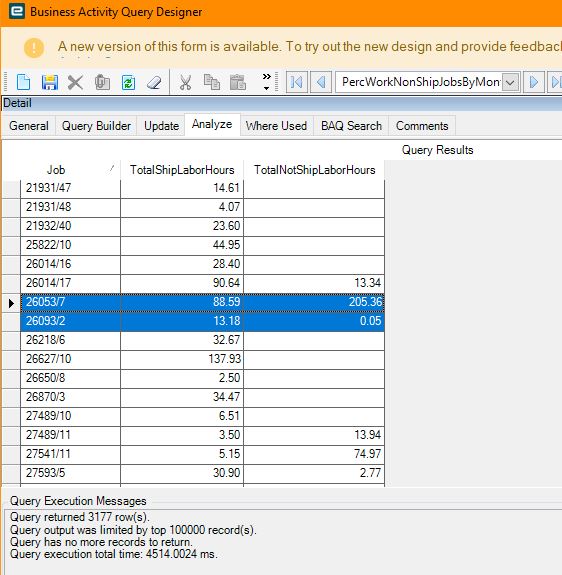Image resolution: width=562 pixels, height=575 pixels.
Task: Go to the next record arrow
Action: click(534, 82)
